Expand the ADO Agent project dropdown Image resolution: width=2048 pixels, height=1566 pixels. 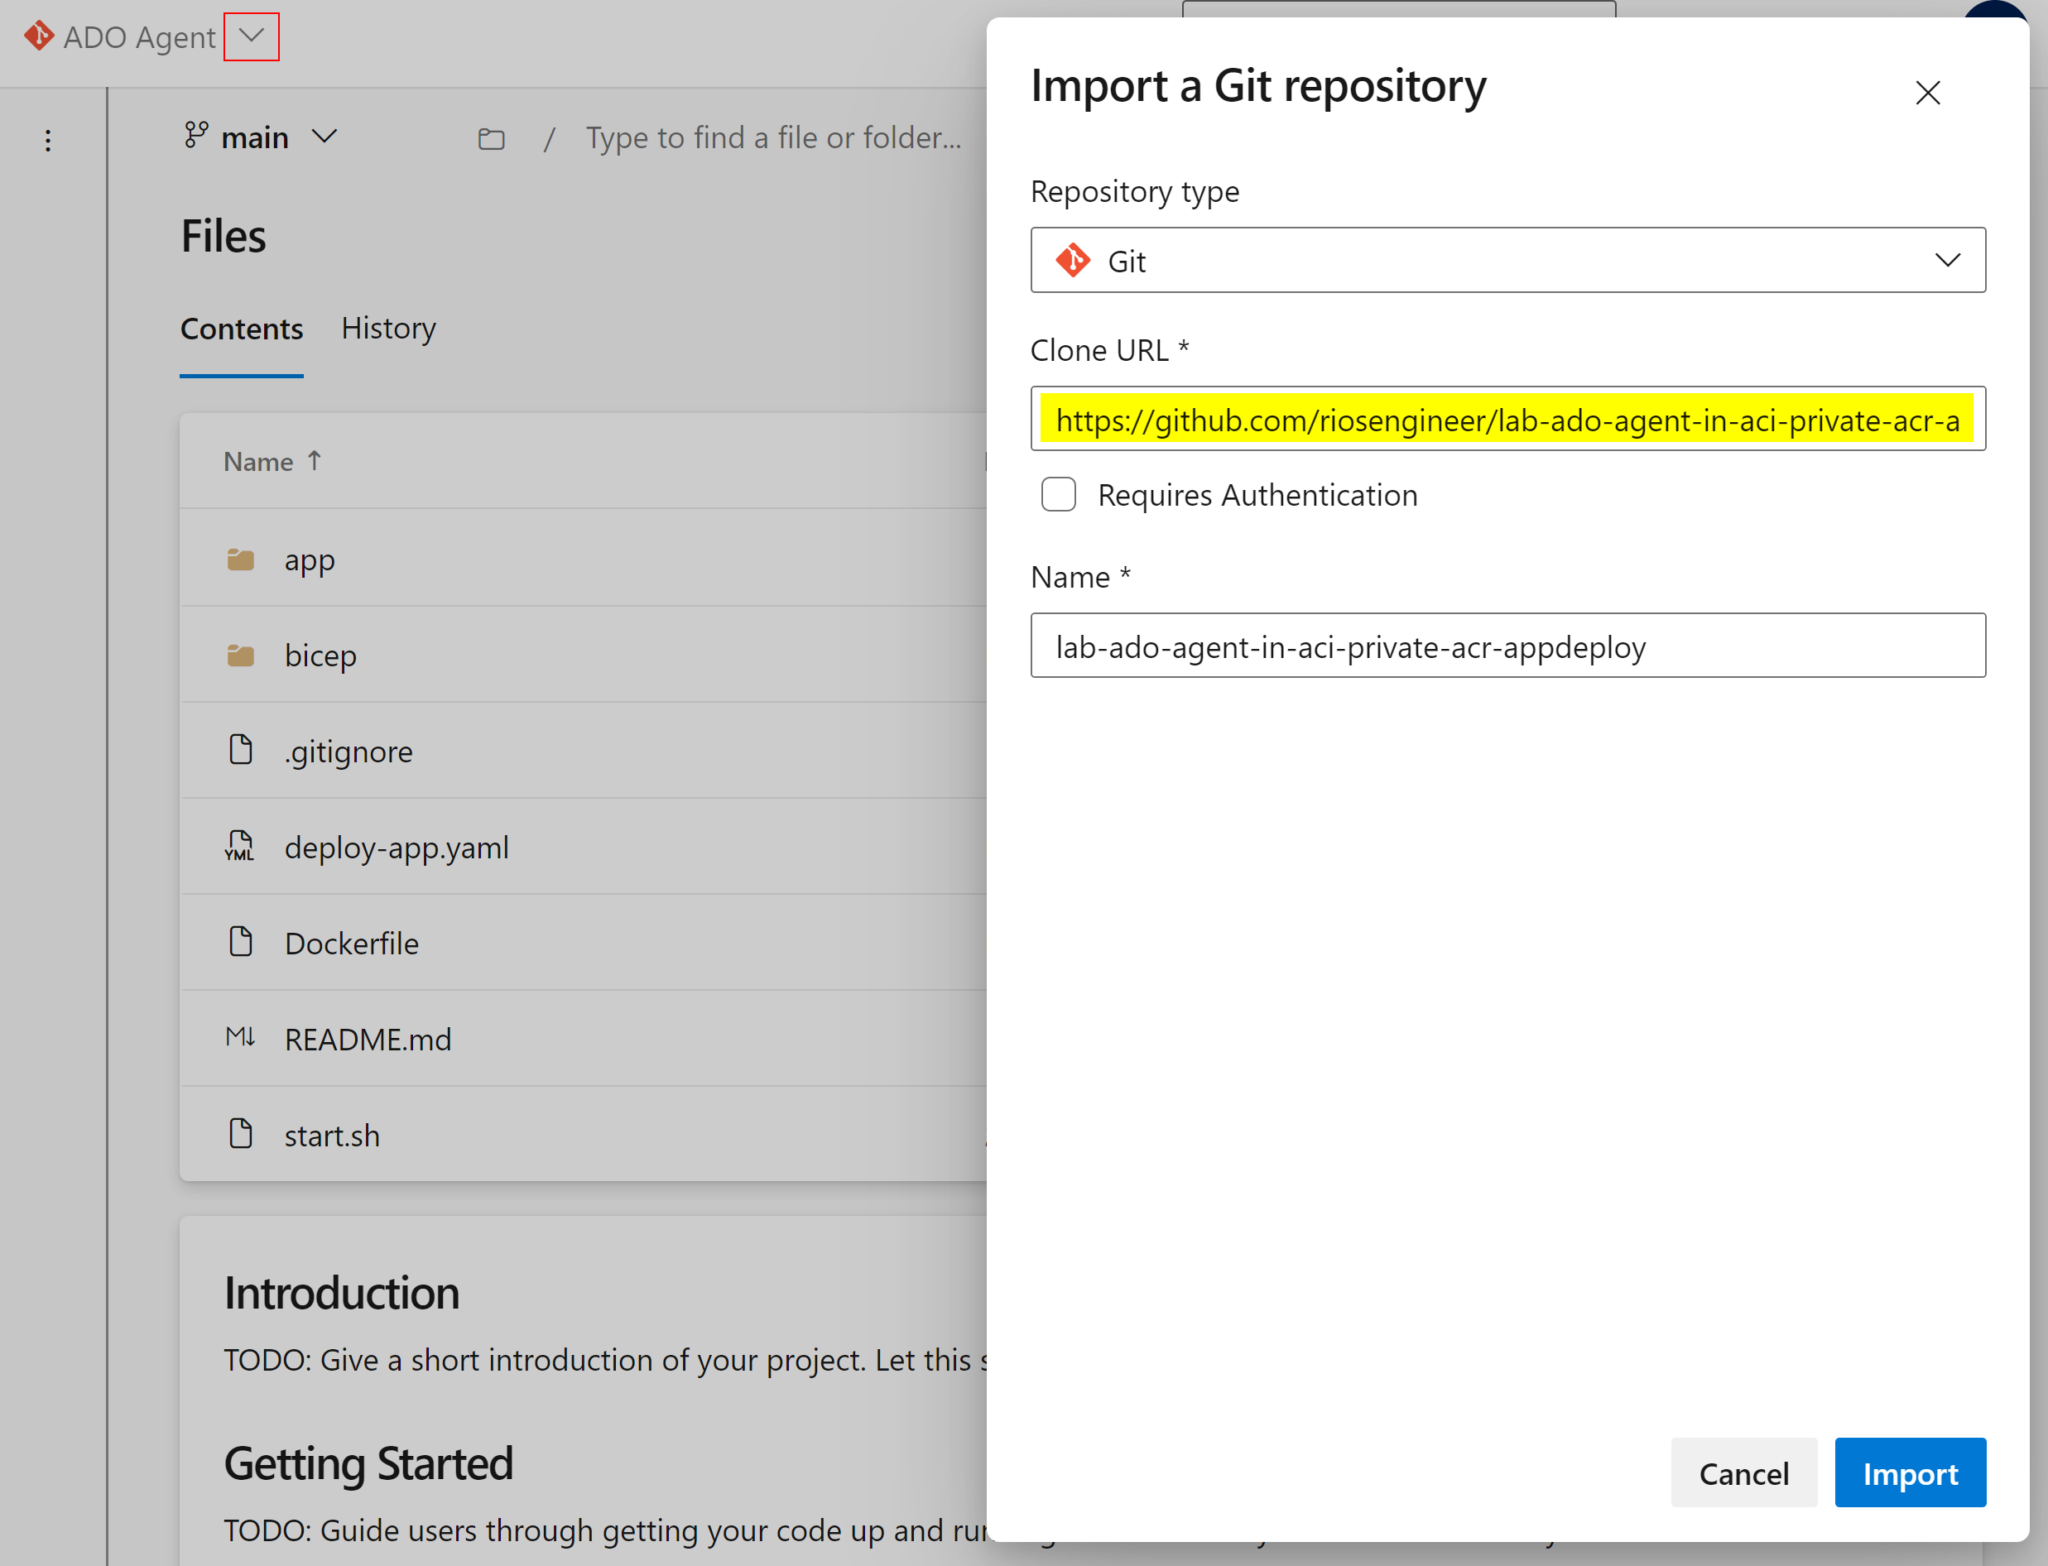(251, 36)
